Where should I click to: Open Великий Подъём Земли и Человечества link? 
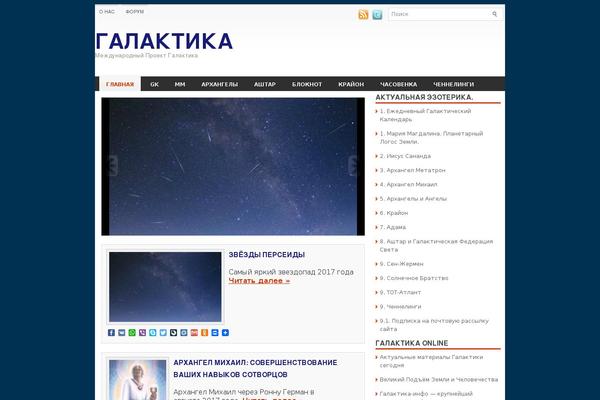pyautogui.click(x=439, y=379)
